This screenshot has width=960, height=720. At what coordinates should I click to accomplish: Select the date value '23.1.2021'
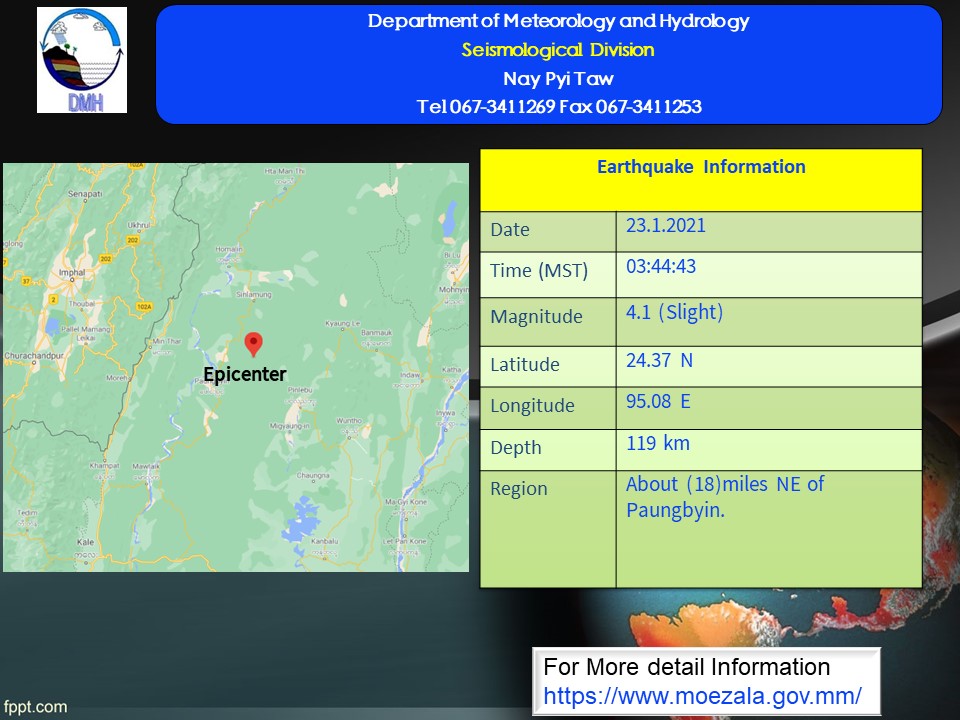(666, 225)
